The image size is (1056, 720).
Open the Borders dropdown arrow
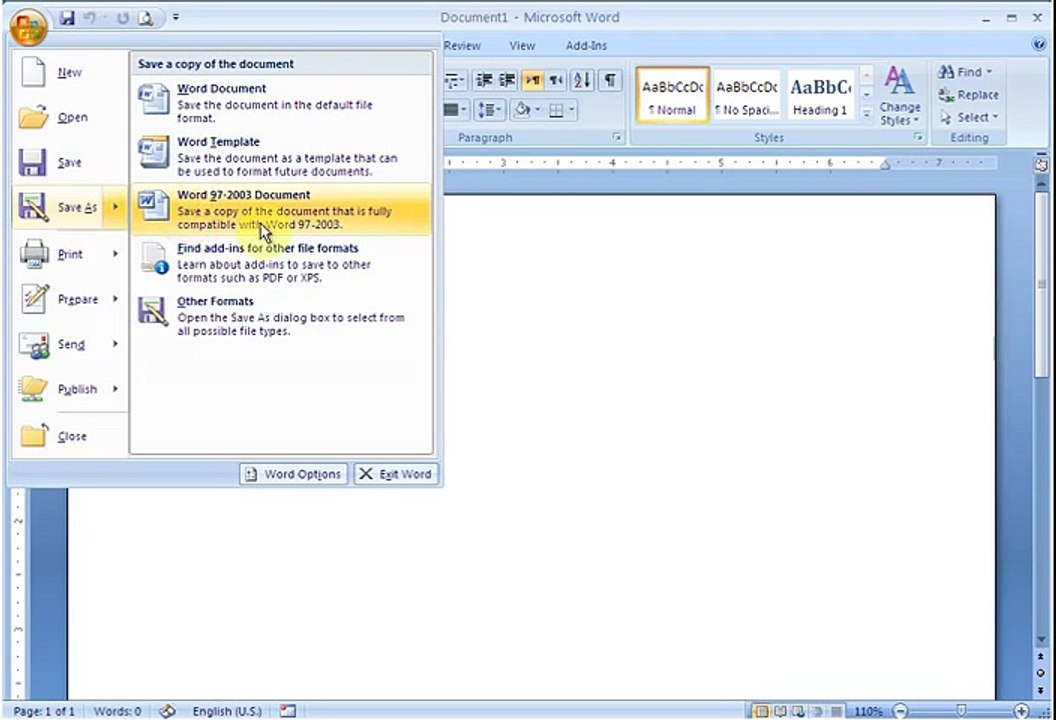pos(572,110)
